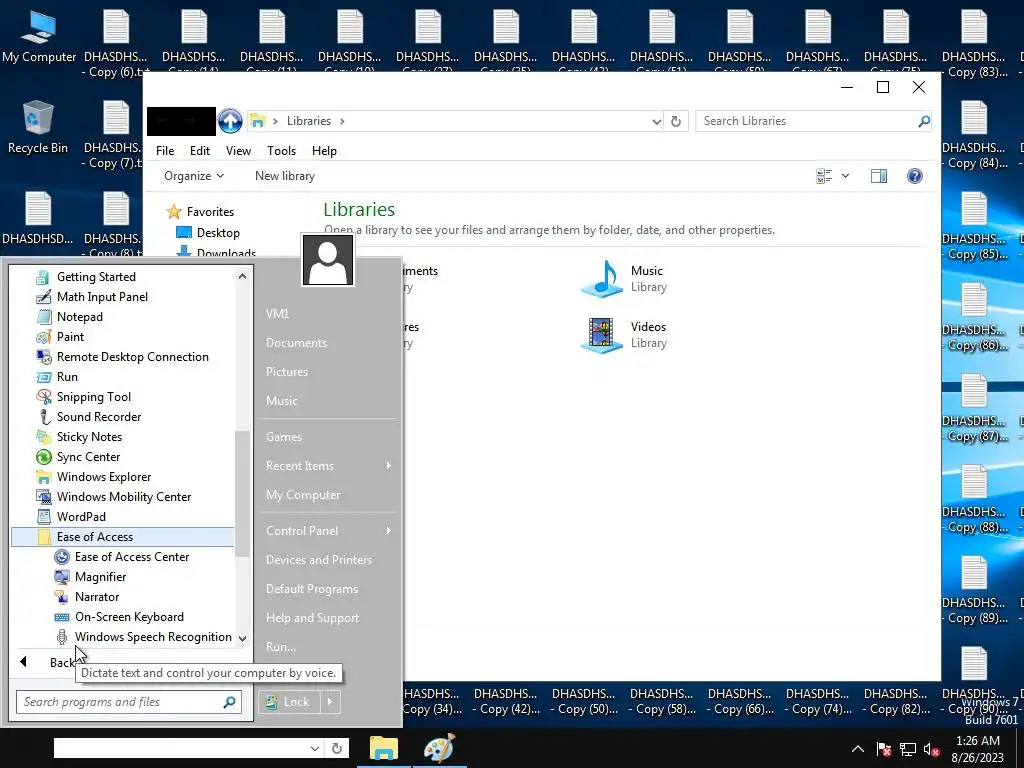
Task: Toggle the preview pane in Explorer
Action: tap(879, 176)
